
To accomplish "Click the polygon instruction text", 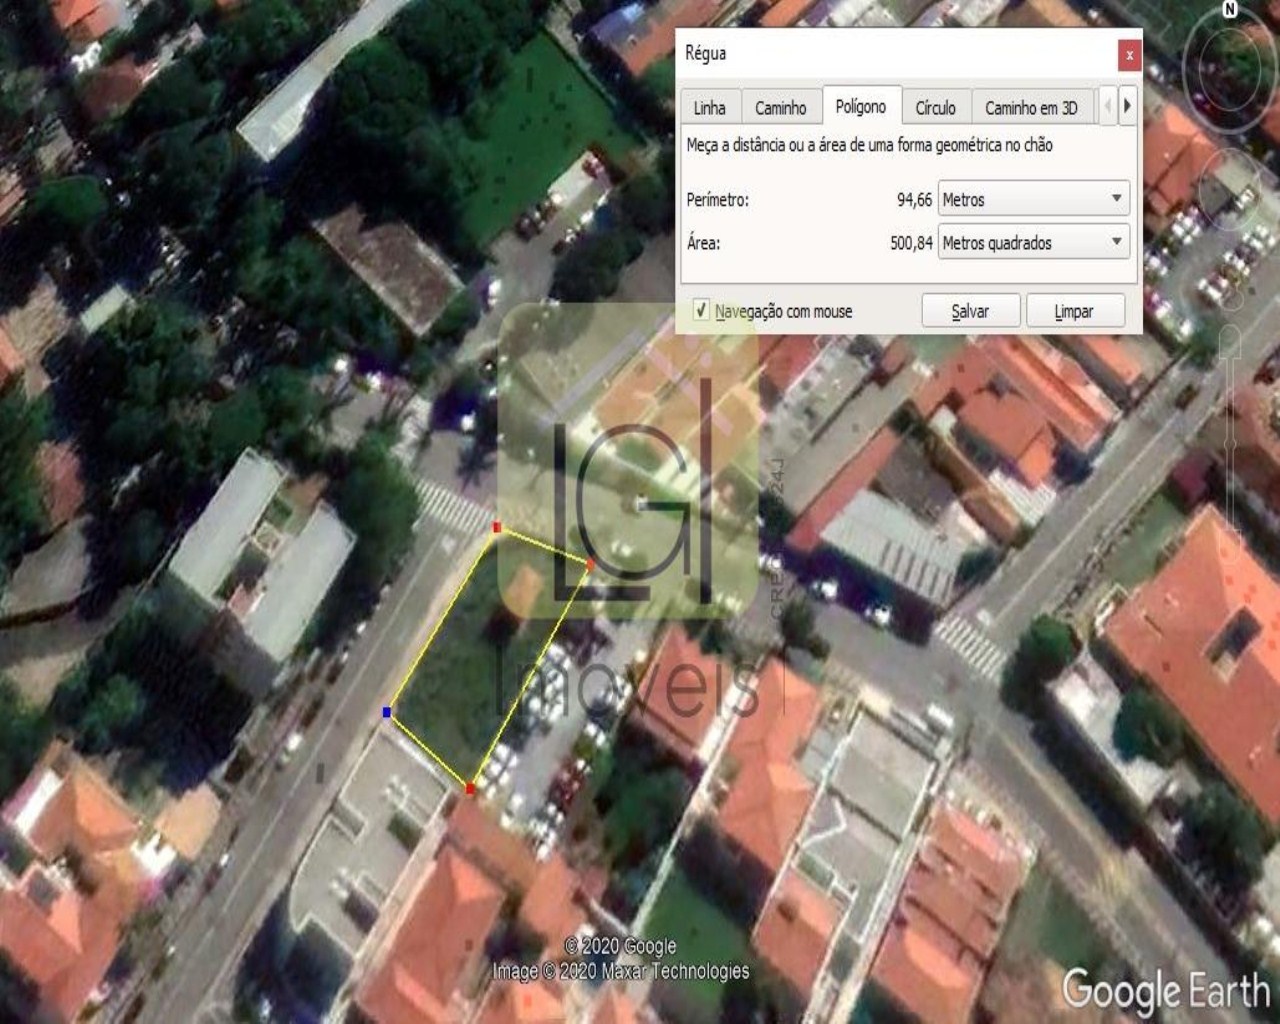I will click(869, 145).
